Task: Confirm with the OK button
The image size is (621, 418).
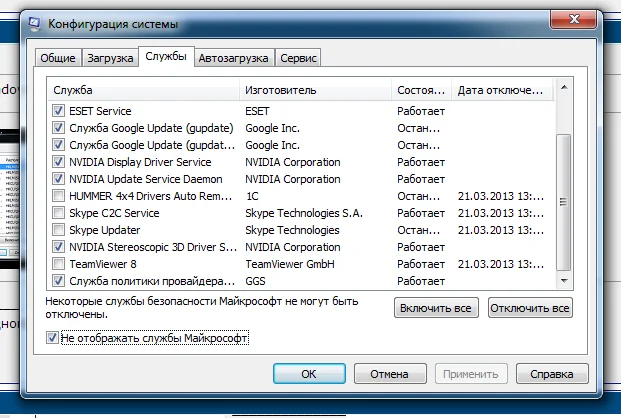Action: (x=309, y=374)
